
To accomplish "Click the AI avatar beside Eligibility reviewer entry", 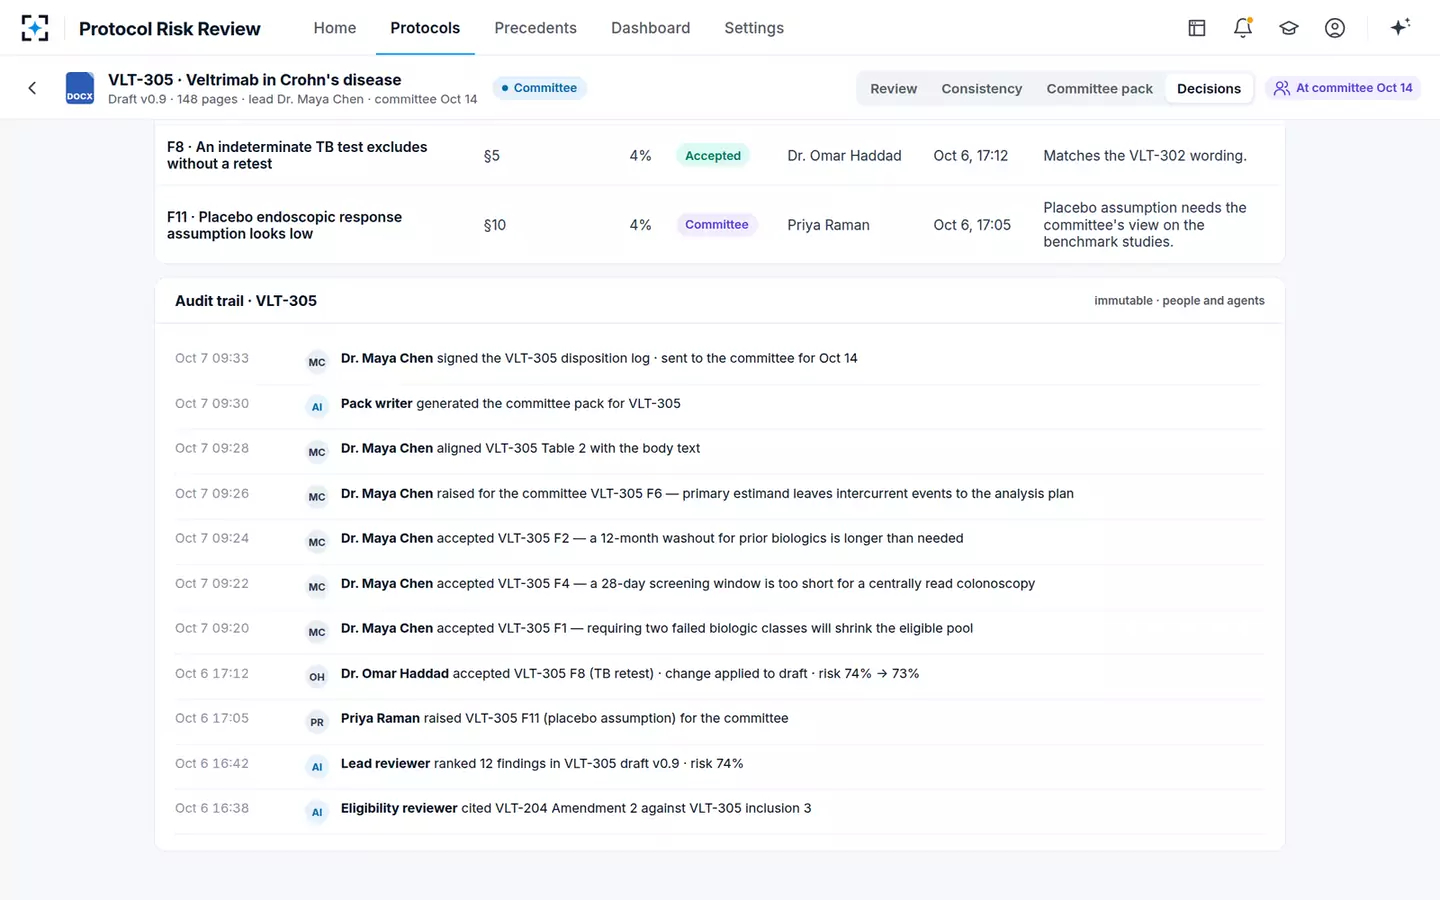I will point(317,812).
